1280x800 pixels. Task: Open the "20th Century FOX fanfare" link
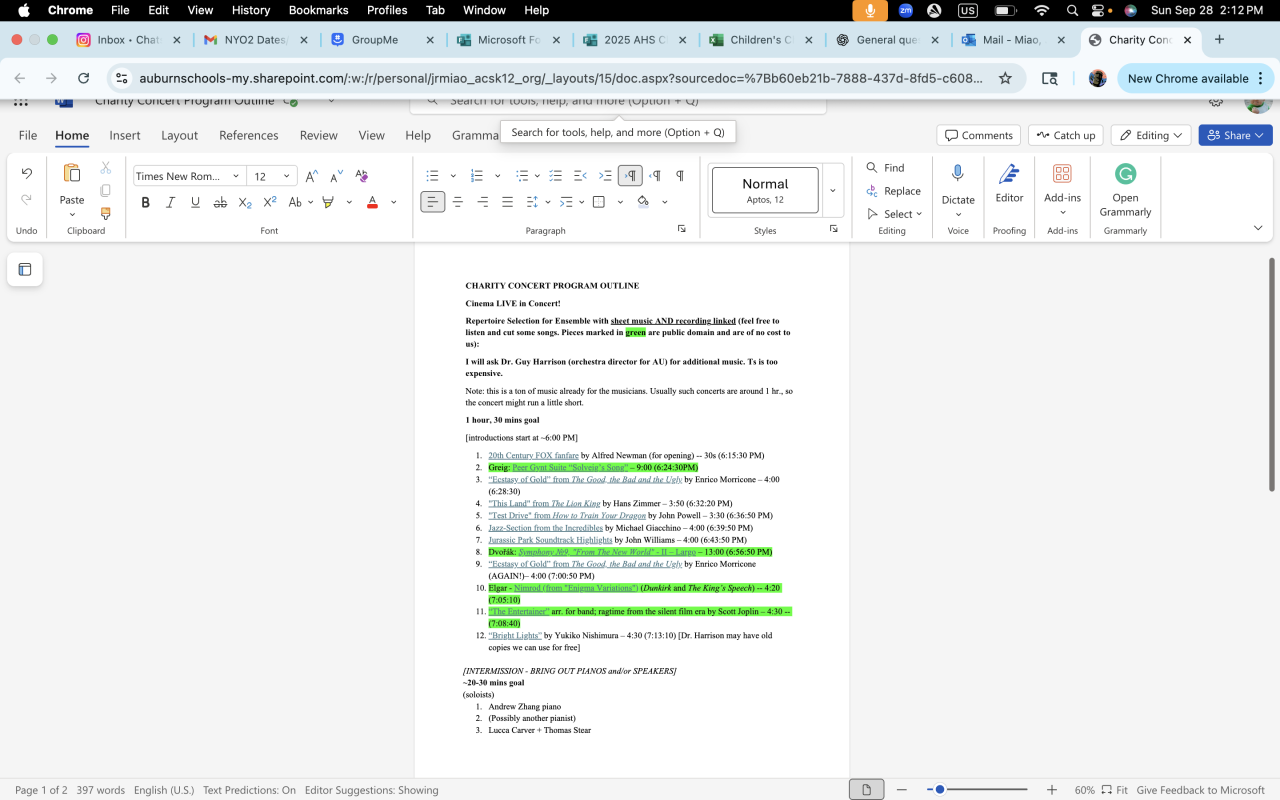coord(533,456)
